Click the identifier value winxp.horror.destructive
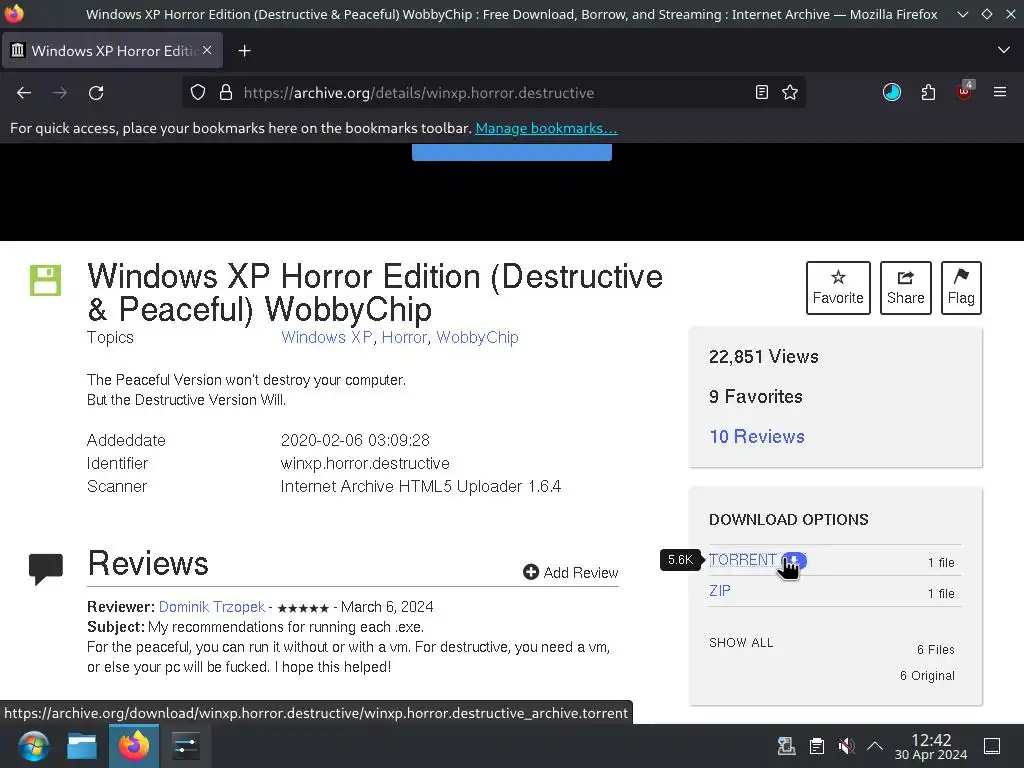Image resolution: width=1024 pixels, height=768 pixels. (x=365, y=464)
